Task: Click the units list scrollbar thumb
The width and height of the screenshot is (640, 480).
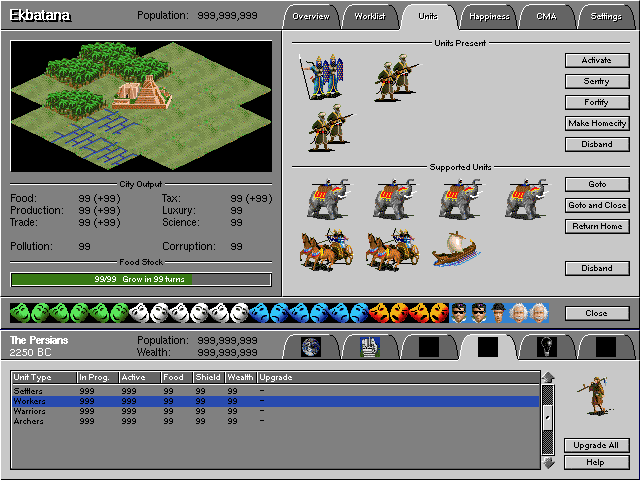Action: click(548, 417)
